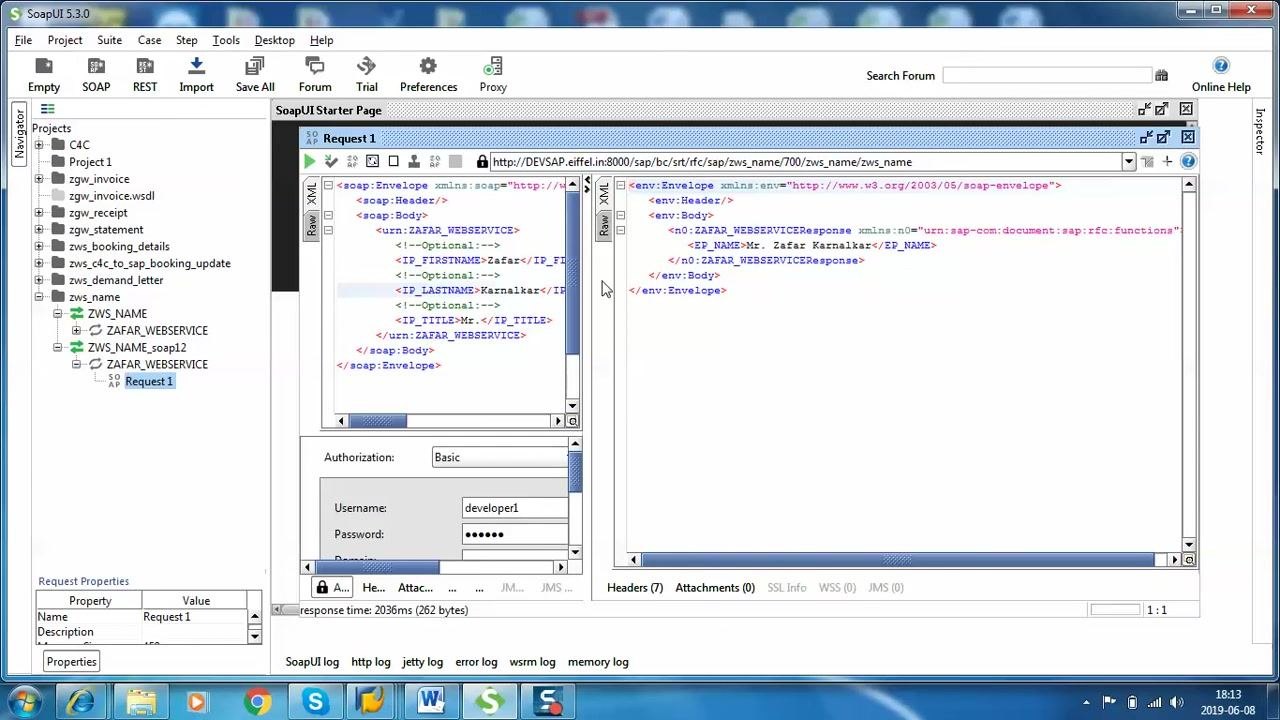Open the SoapUI log tab

coord(312,662)
